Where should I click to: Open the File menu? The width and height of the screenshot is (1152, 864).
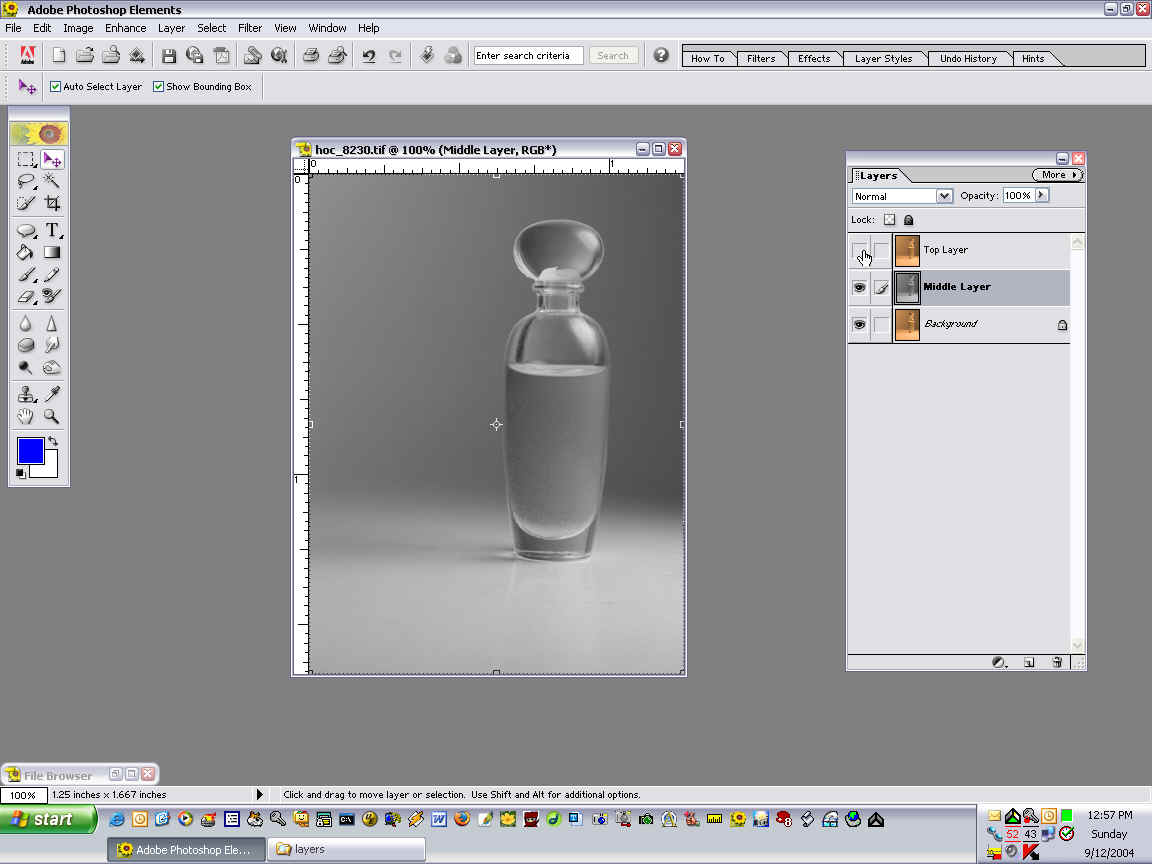(x=13, y=28)
